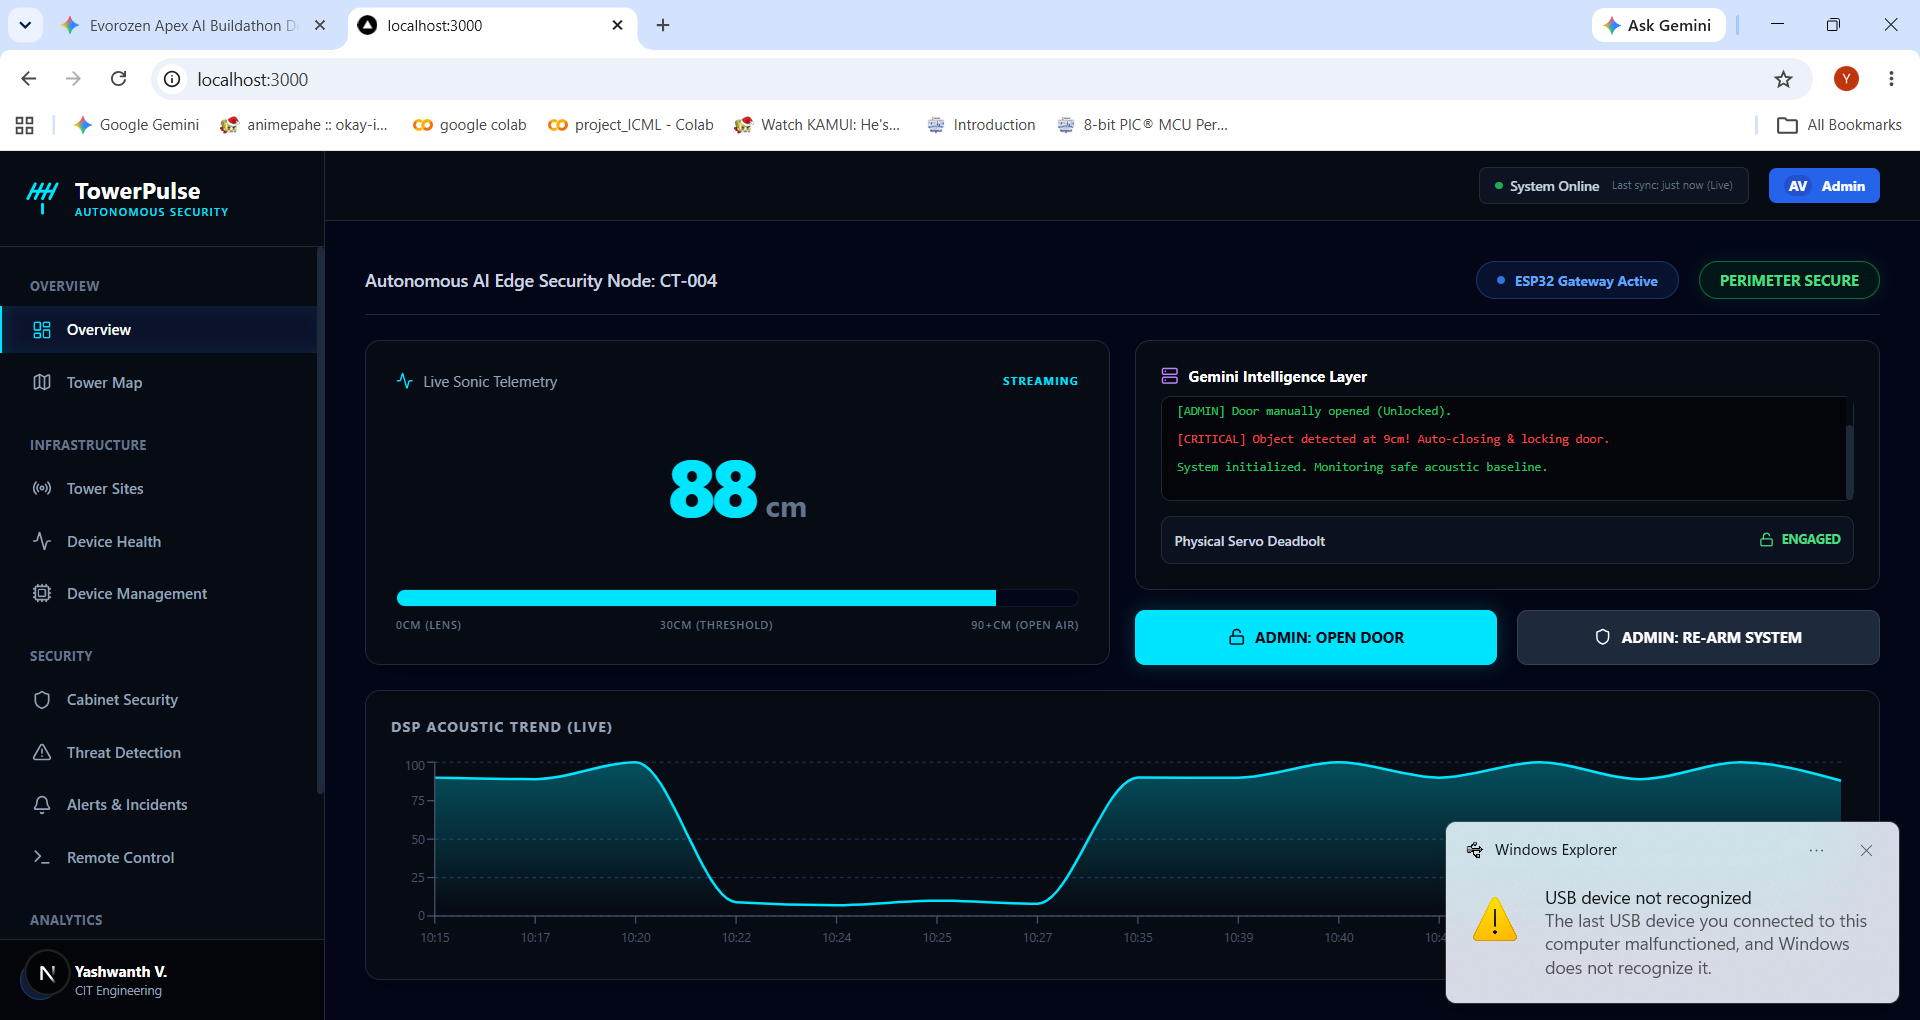
Task: Click the Threat Detection warning icon
Action: click(x=42, y=753)
